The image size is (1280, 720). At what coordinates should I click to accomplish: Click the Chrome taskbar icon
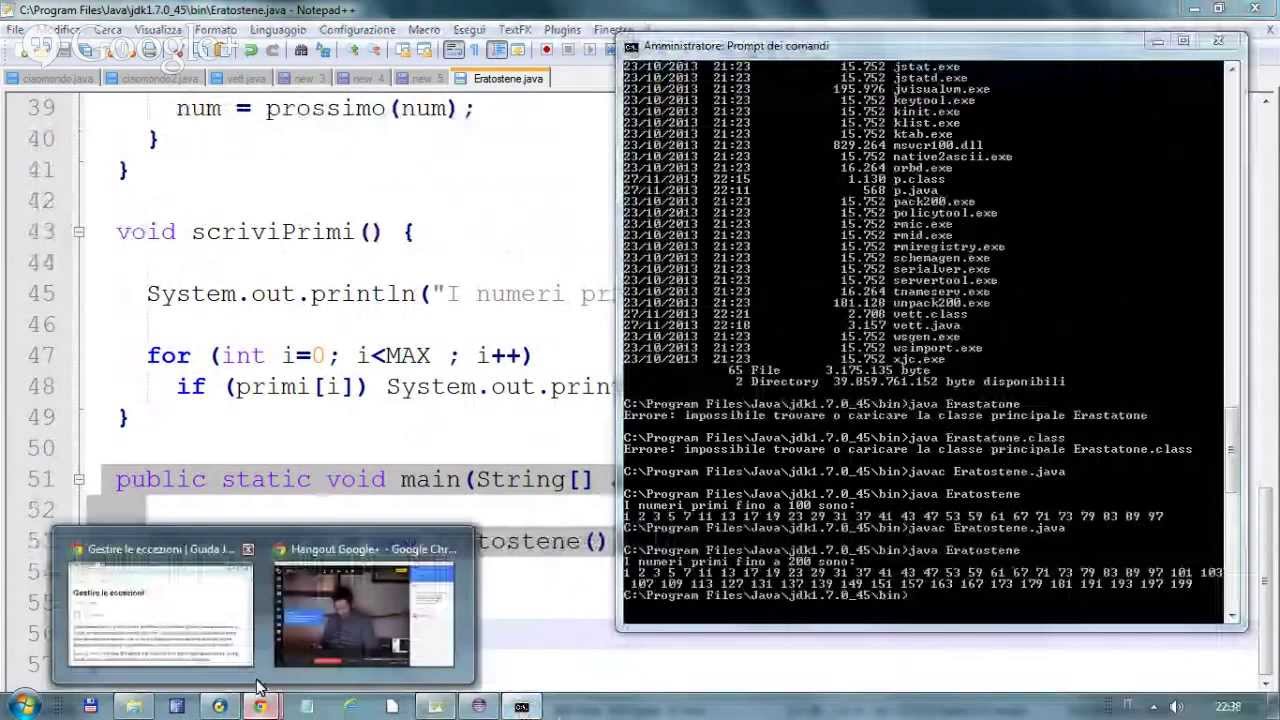(x=260, y=706)
